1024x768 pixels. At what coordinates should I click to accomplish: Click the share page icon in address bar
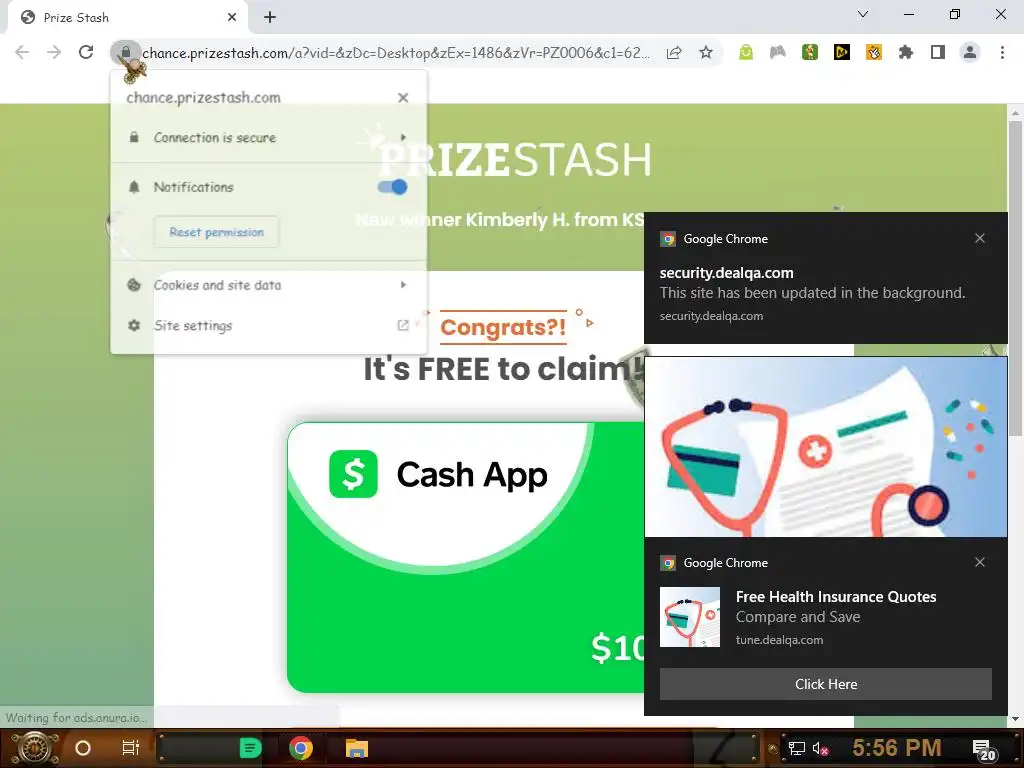pos(674,52)
